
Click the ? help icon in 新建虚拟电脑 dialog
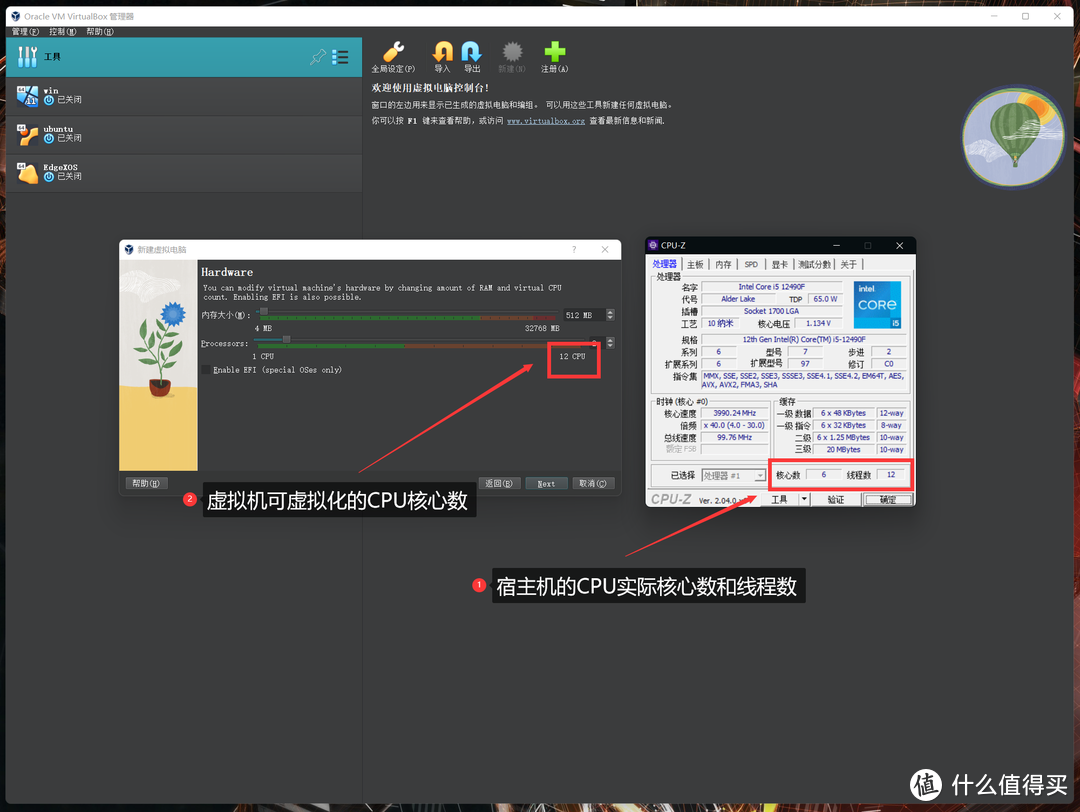pos(574,249)
